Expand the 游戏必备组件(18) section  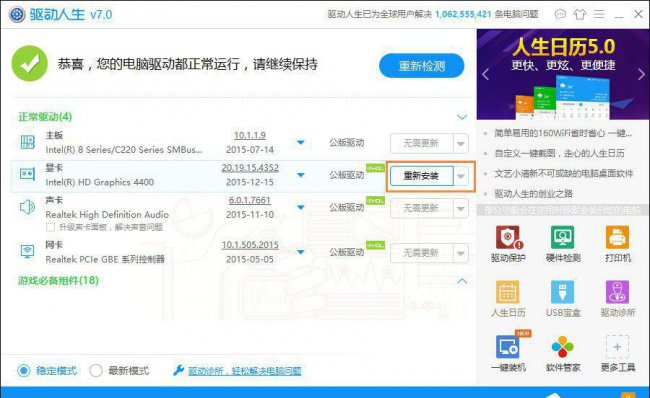(462, 281)
